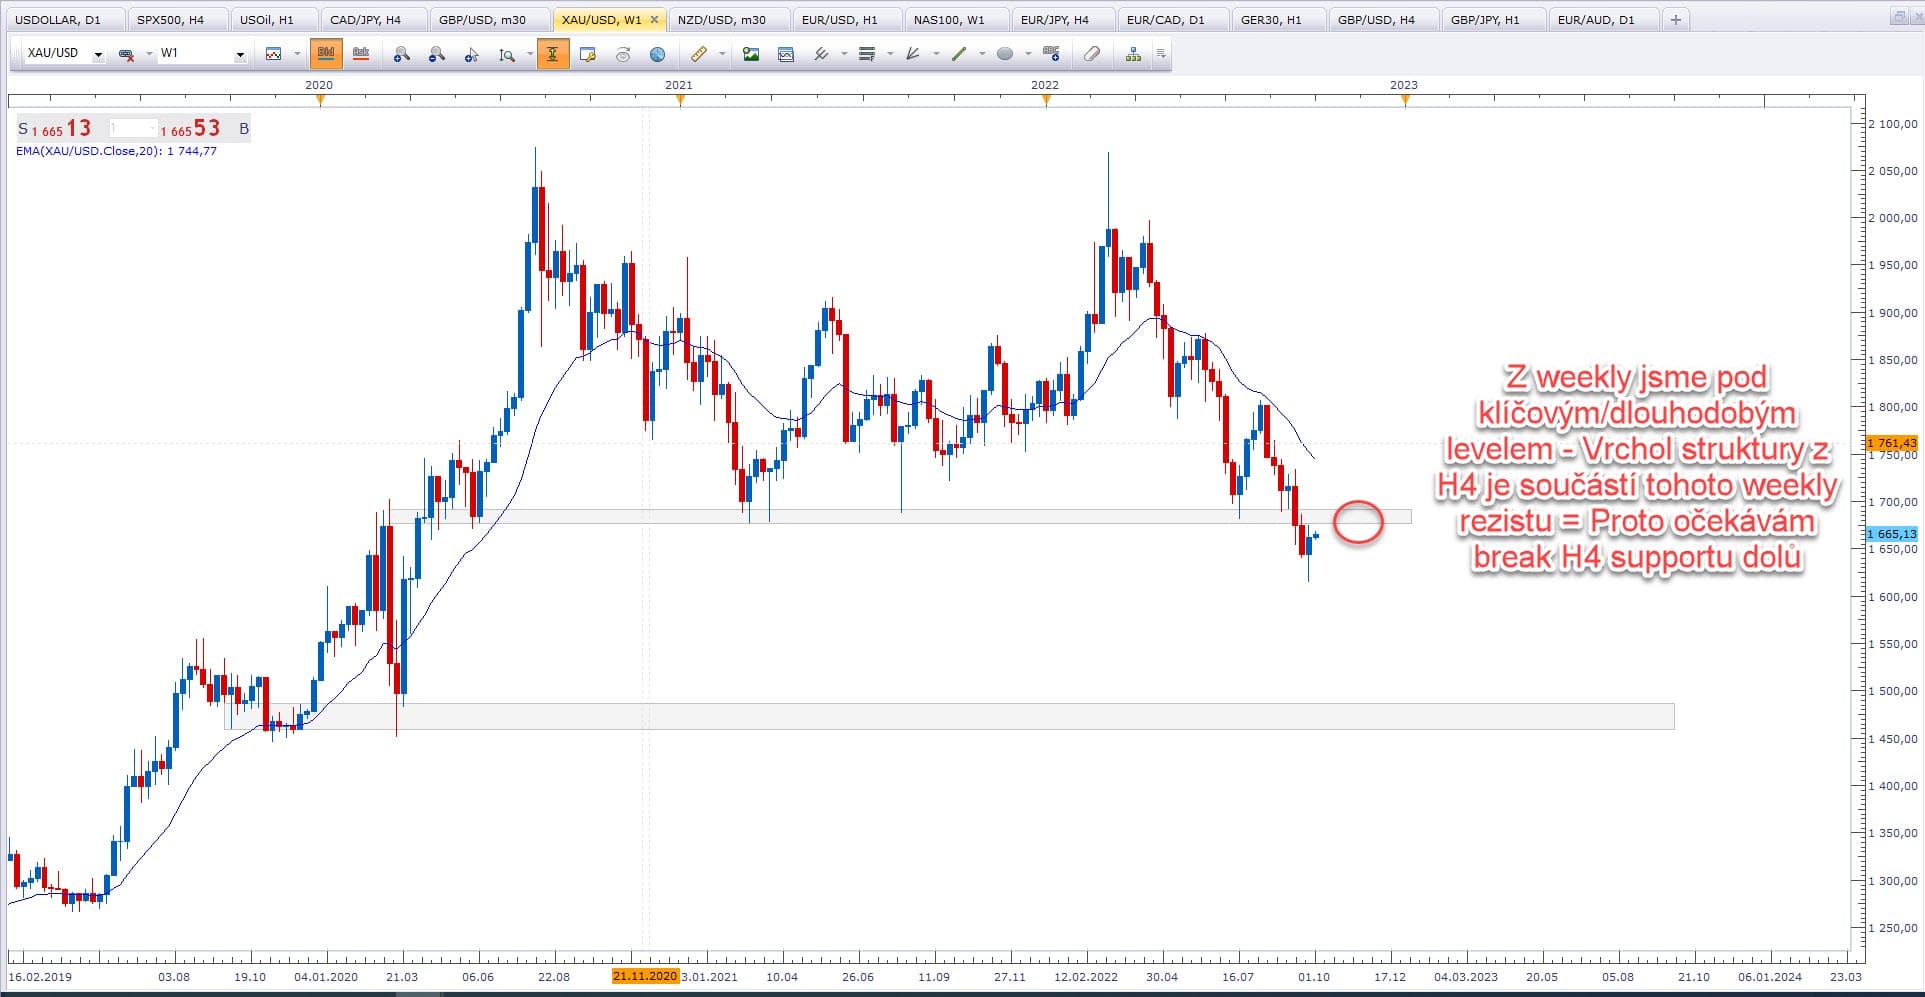Switch to the NAS100, W1 tab

point(948,19)
